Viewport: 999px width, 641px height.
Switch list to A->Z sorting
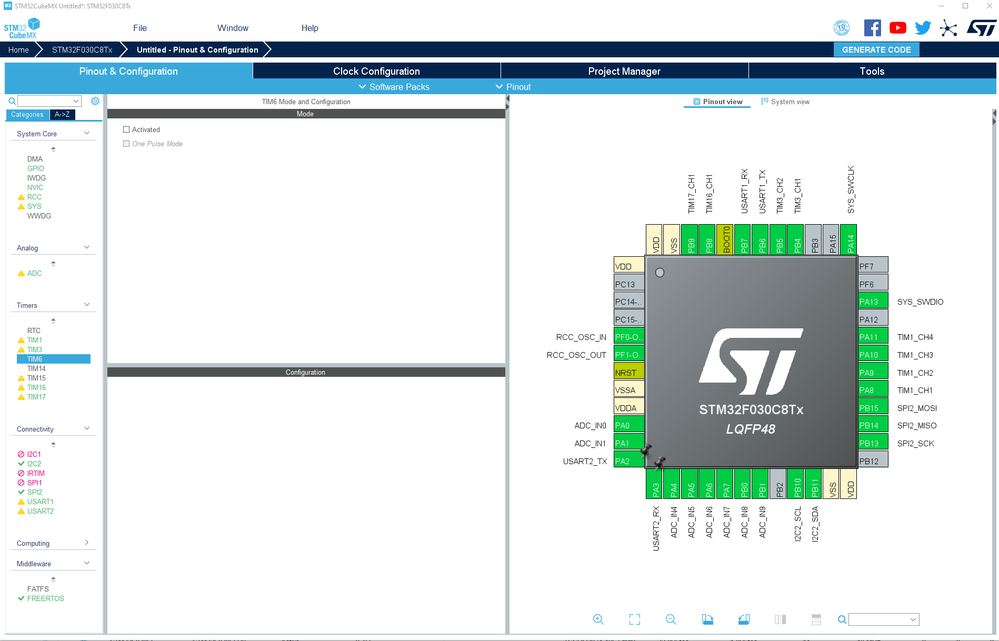[62, 115]
